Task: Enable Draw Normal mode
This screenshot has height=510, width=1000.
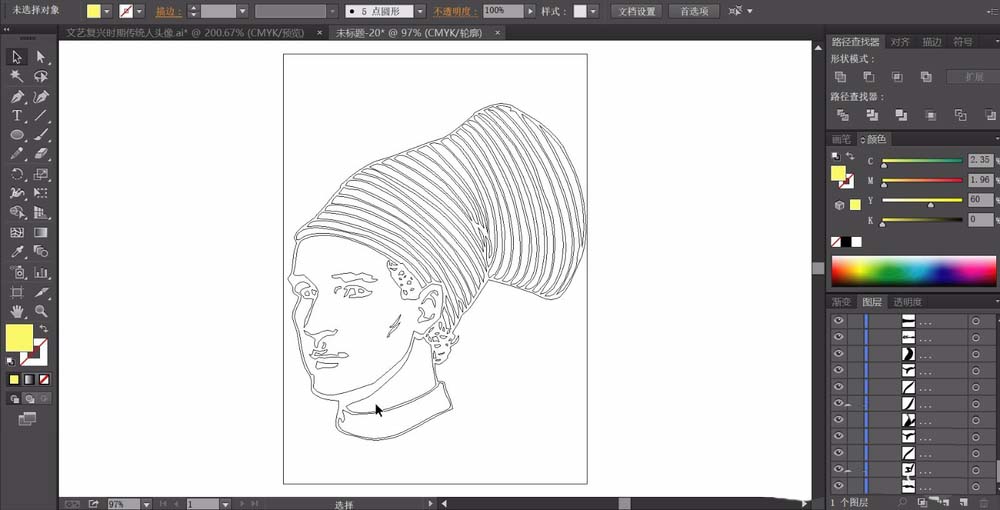Action: click(15, 399)
